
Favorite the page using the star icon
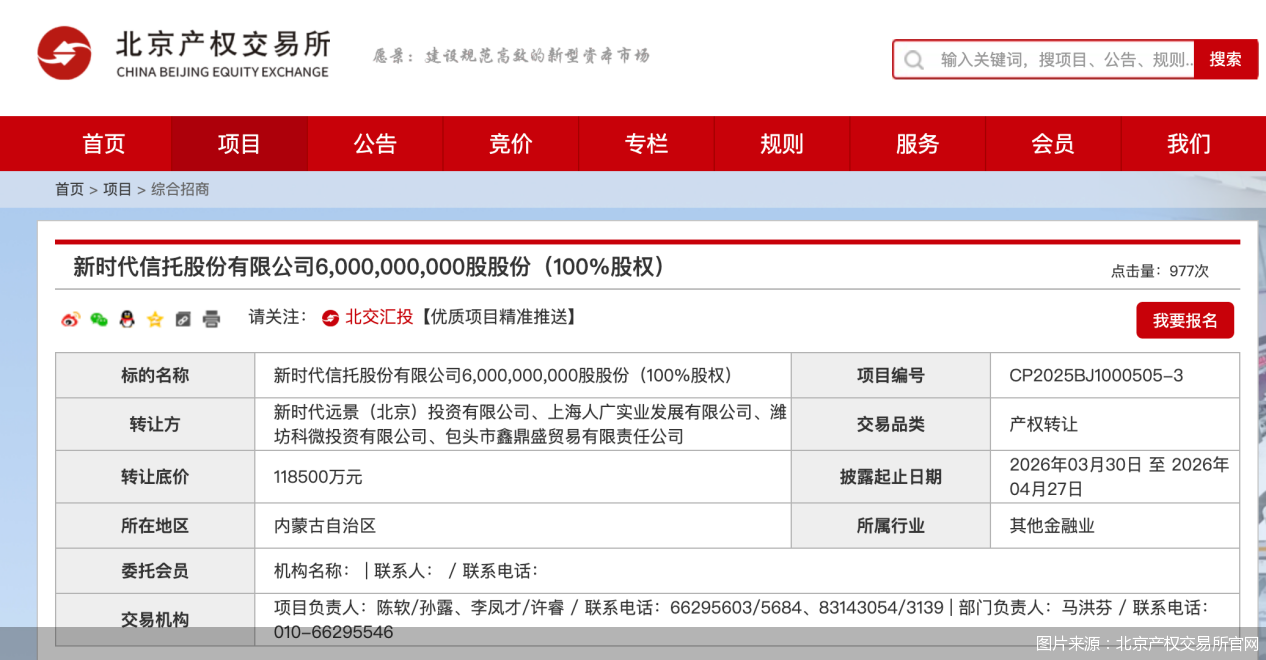click(x=154, y=319)
